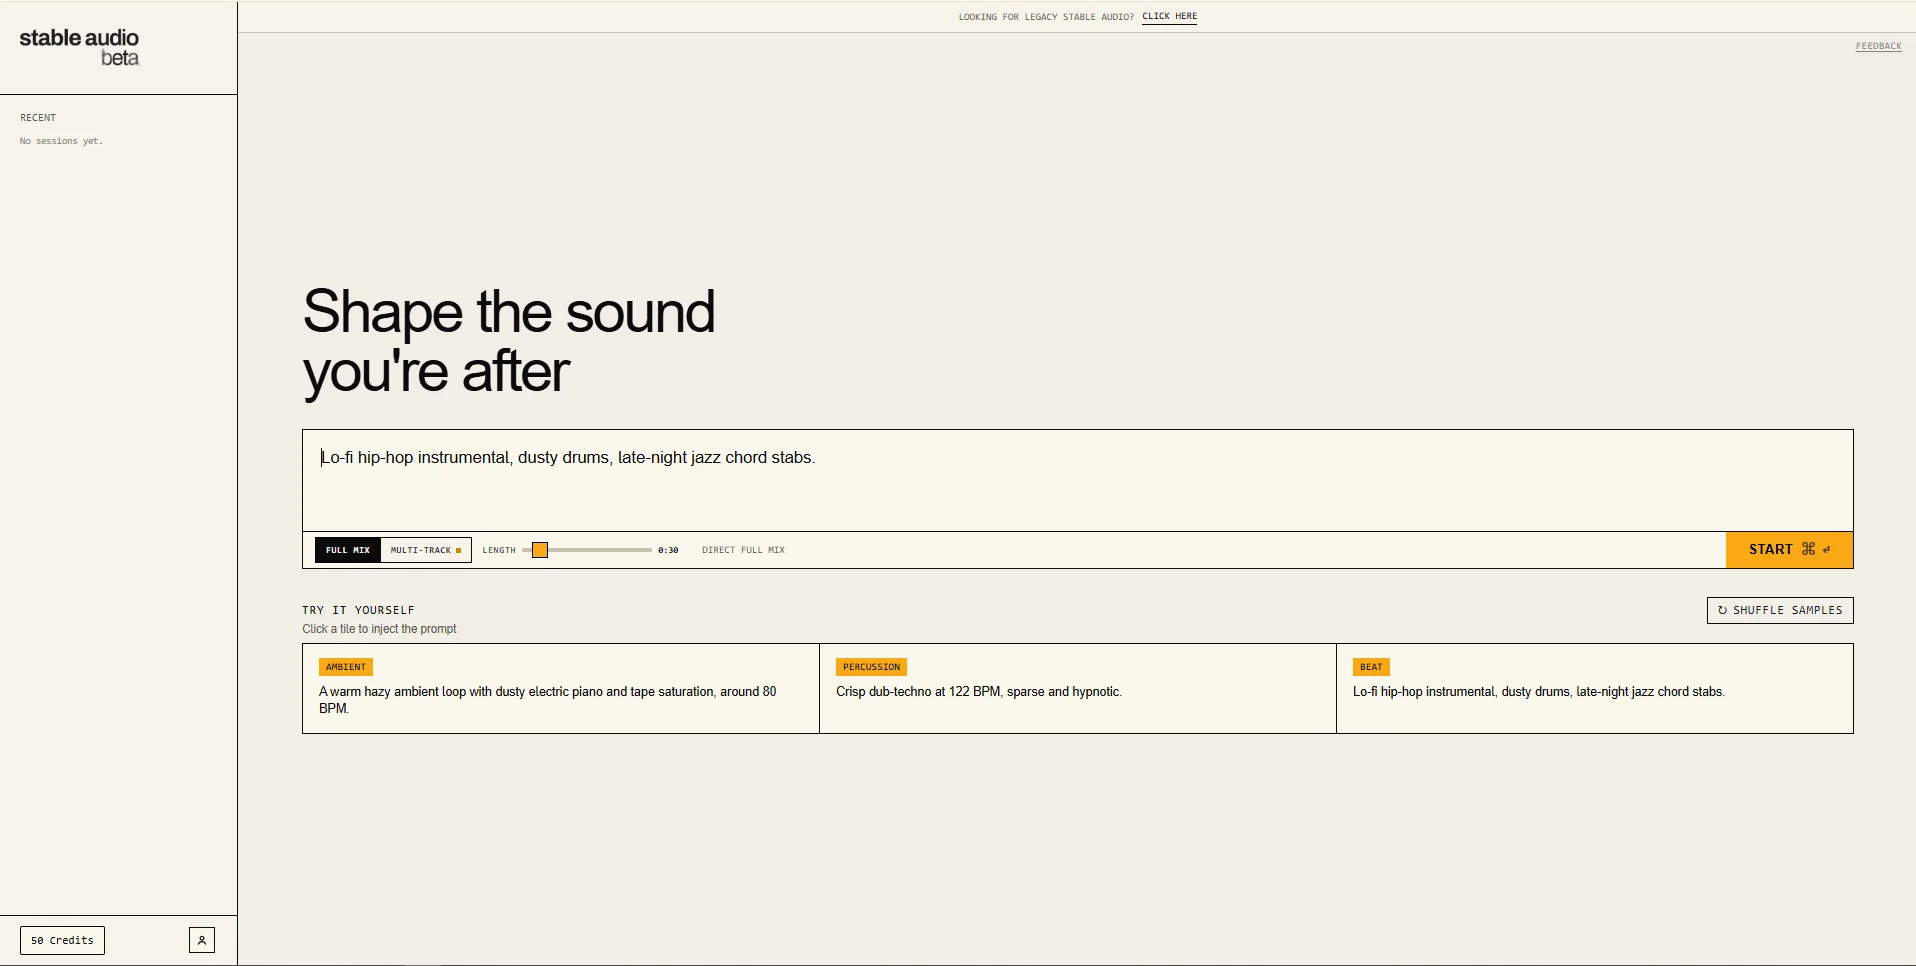Switch to Multi-Track mode
Image resolution: width=1916 pixels, height=966 pixels.
tap(426, 550)
